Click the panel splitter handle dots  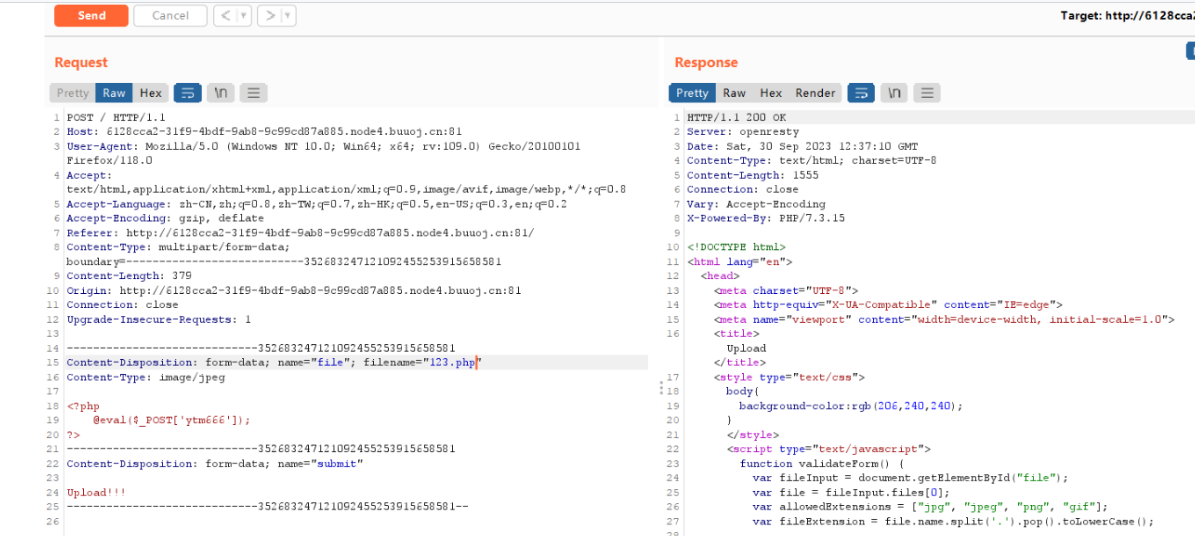tap(661, 389)
